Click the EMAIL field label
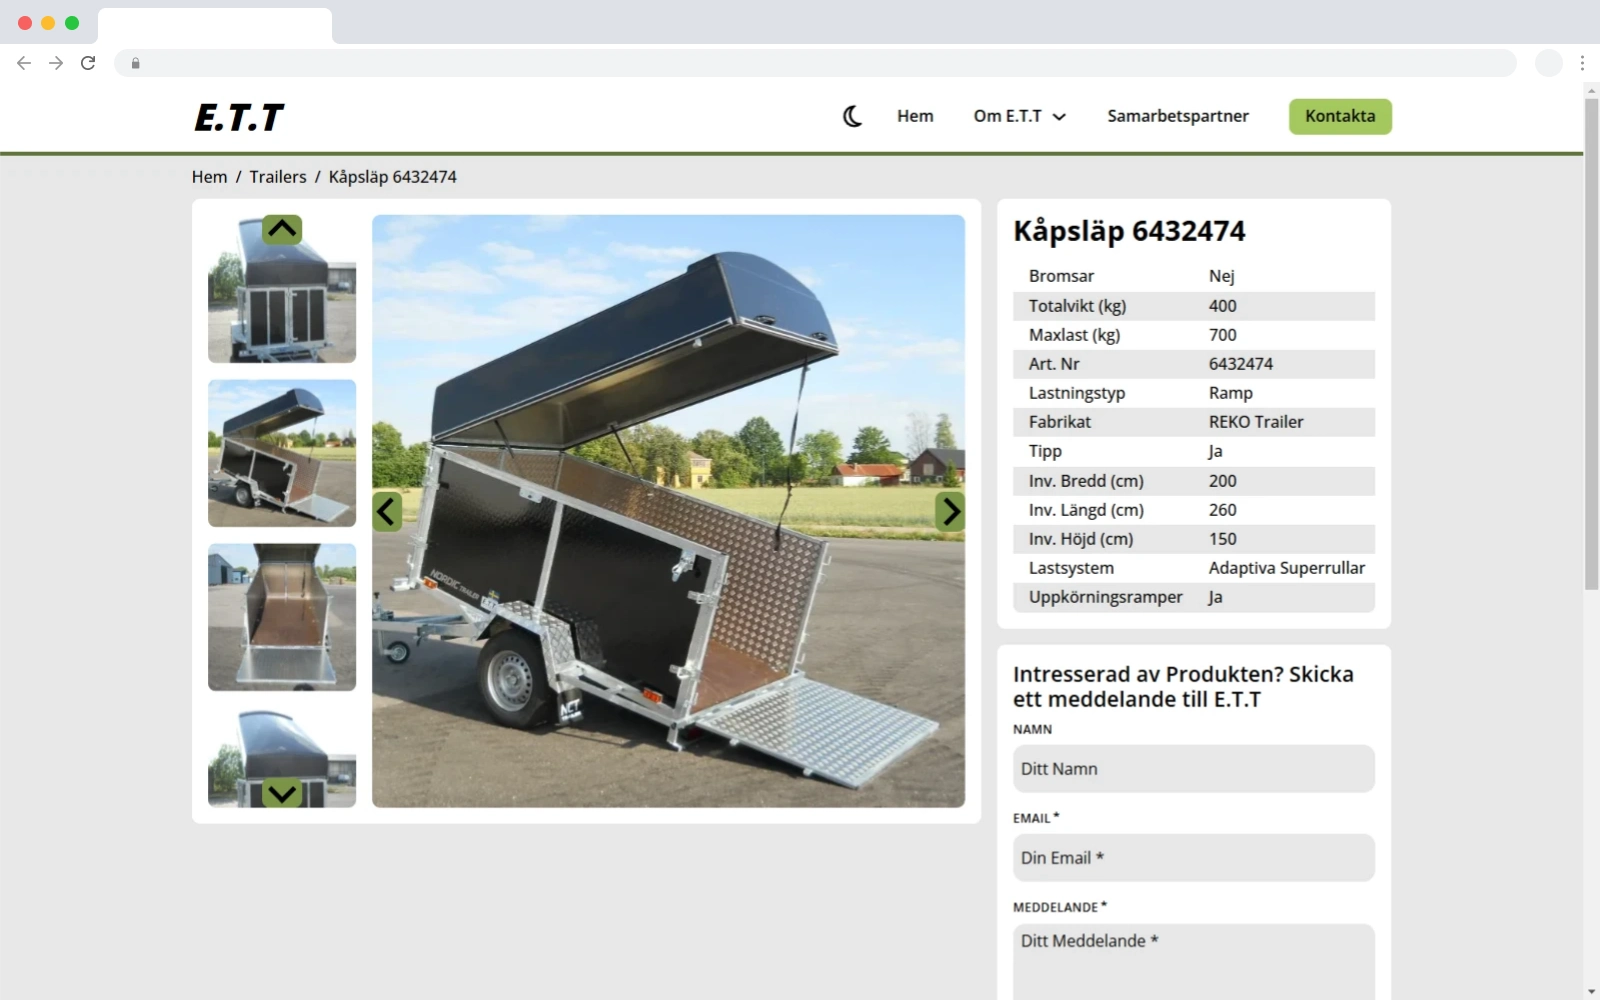This screenshot has height=1000, width=1600. 1036,818
